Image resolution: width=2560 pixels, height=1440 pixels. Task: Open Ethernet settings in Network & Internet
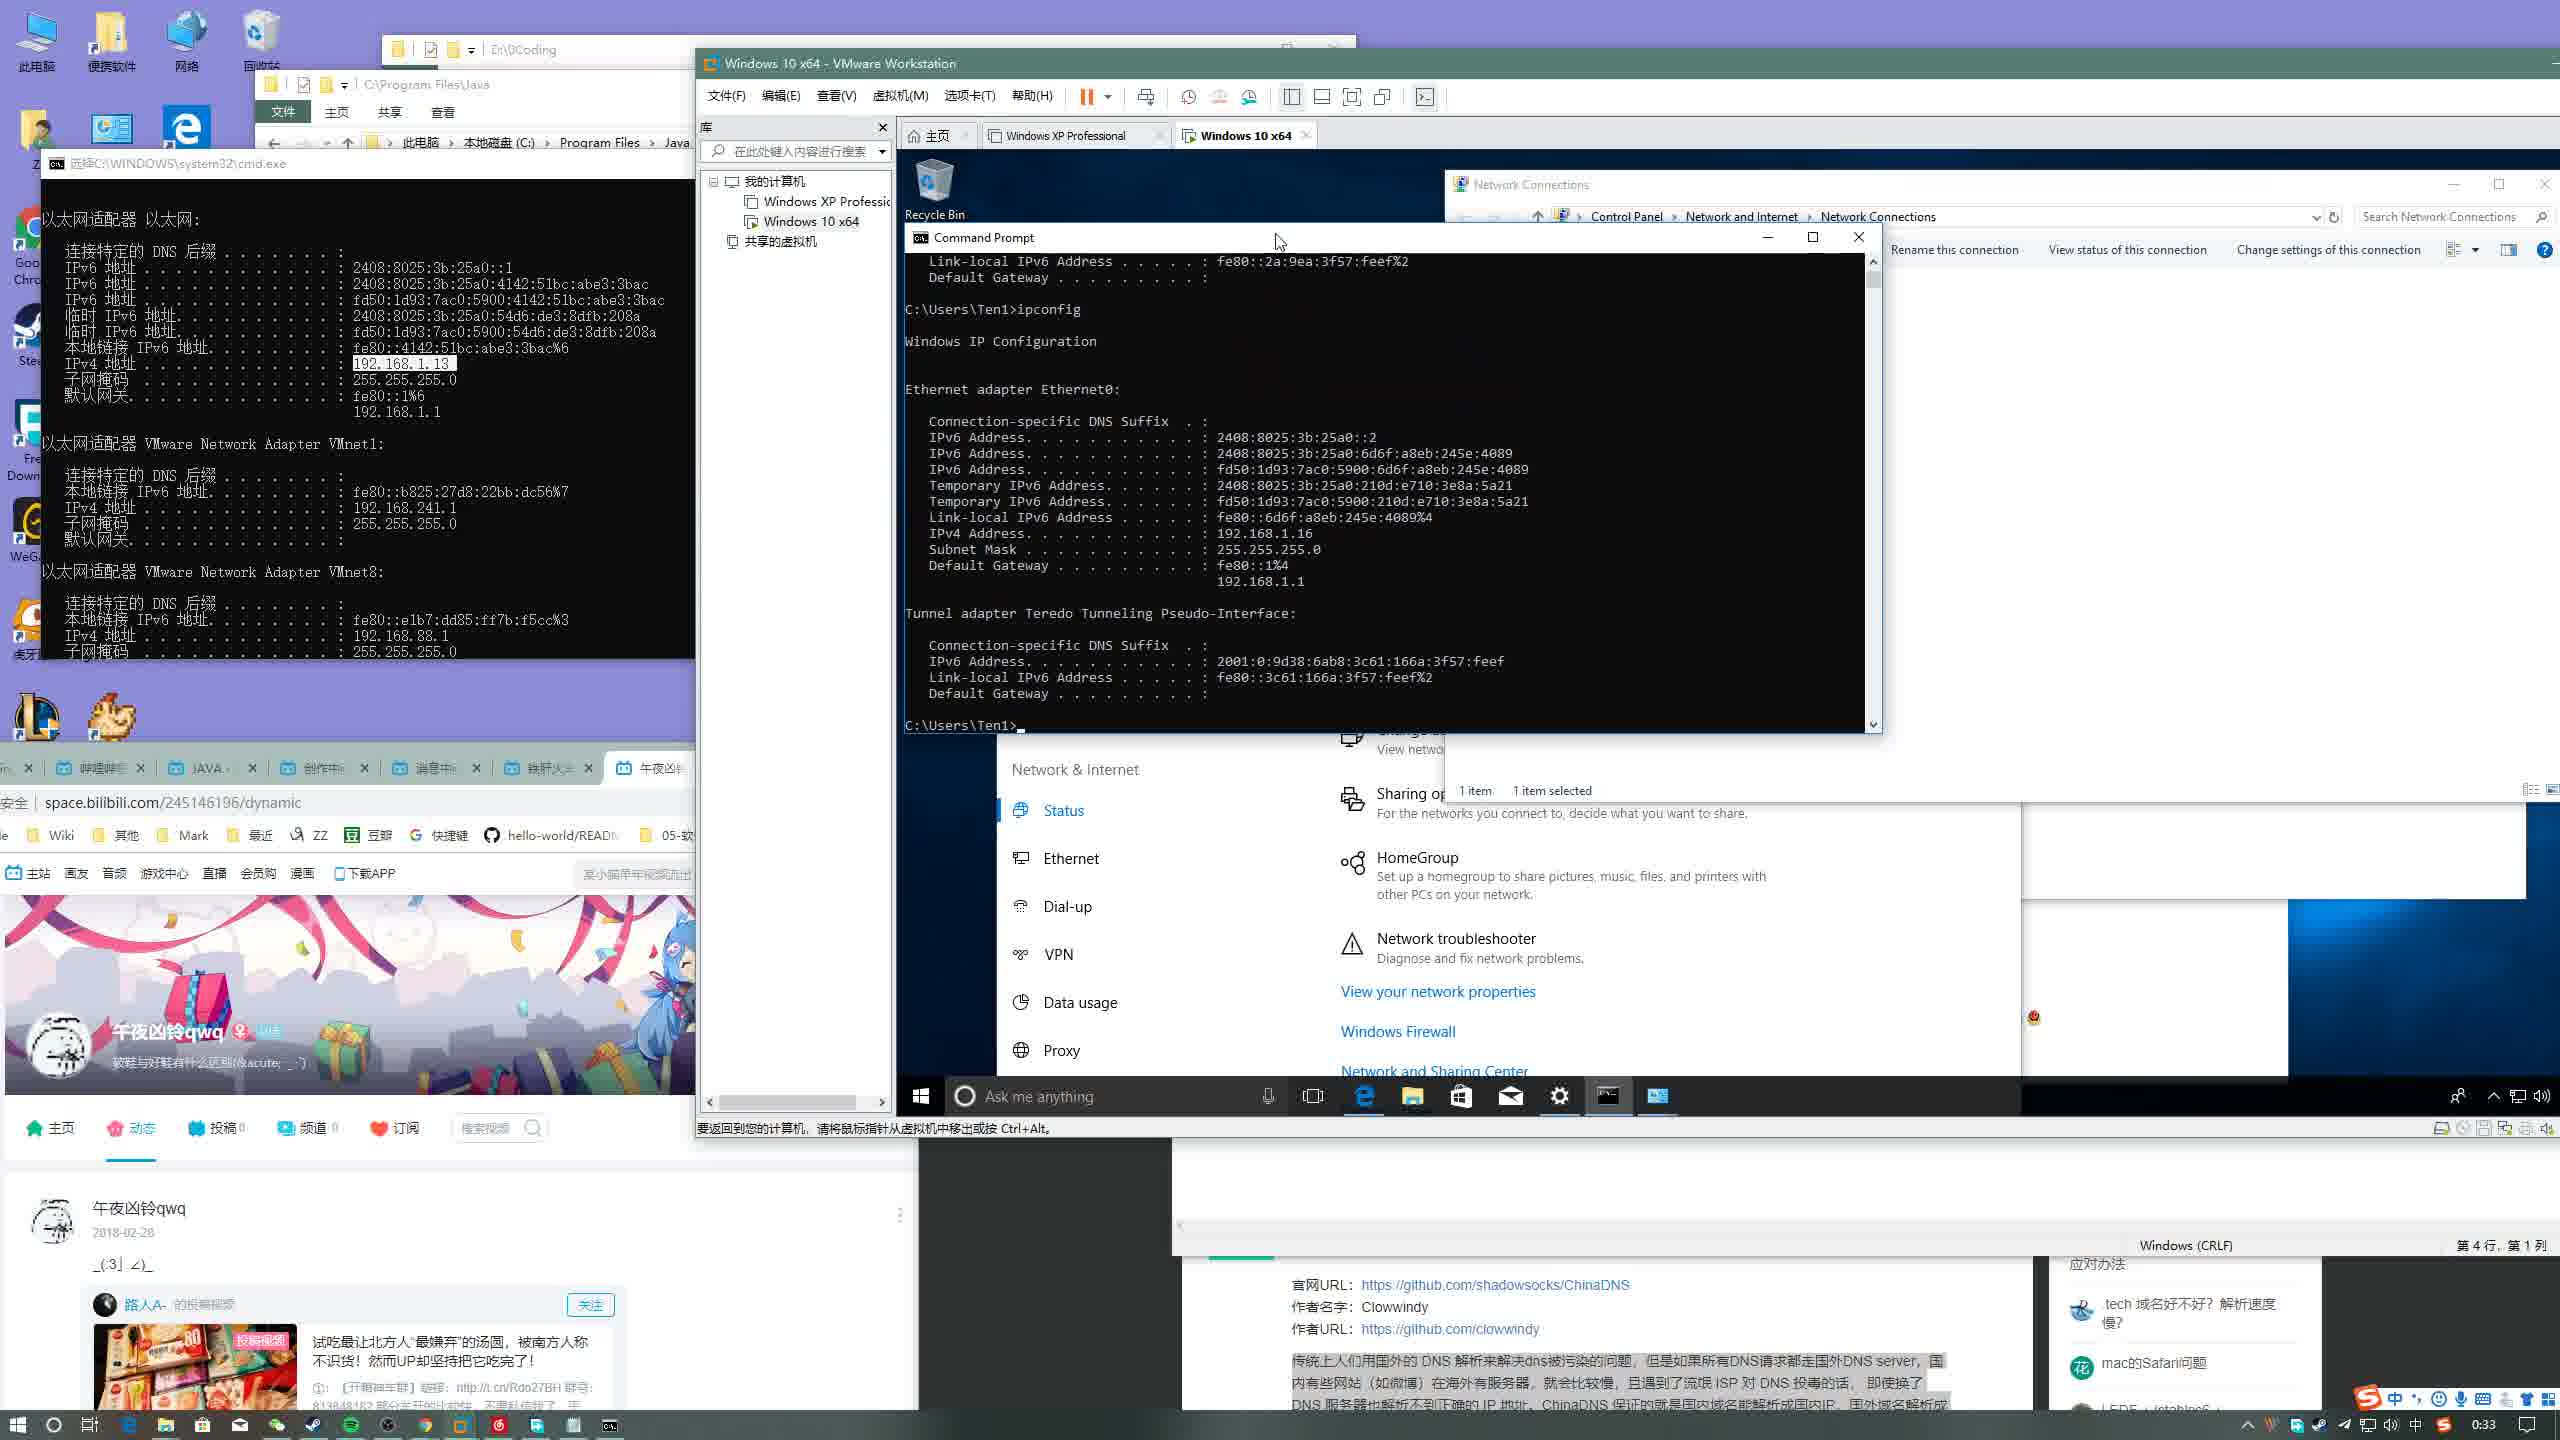pyautogui.click(x=1070, y=859)
